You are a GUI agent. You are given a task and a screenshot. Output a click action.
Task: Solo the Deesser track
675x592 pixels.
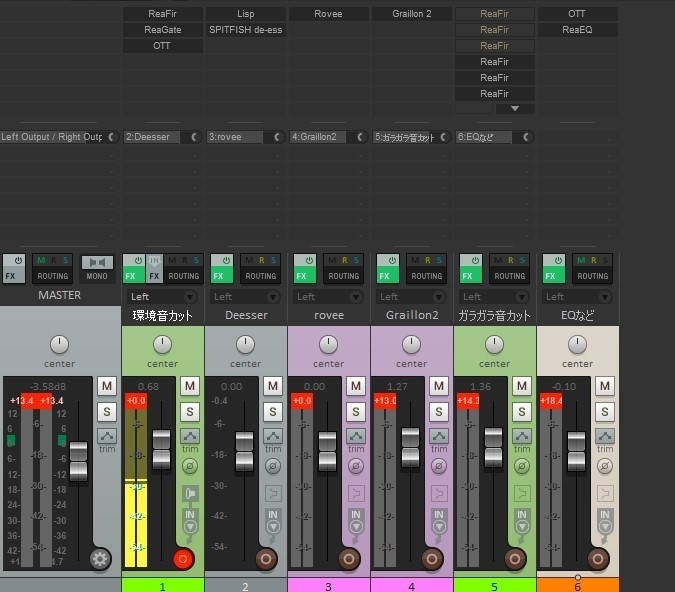click(x=273, y=412)
